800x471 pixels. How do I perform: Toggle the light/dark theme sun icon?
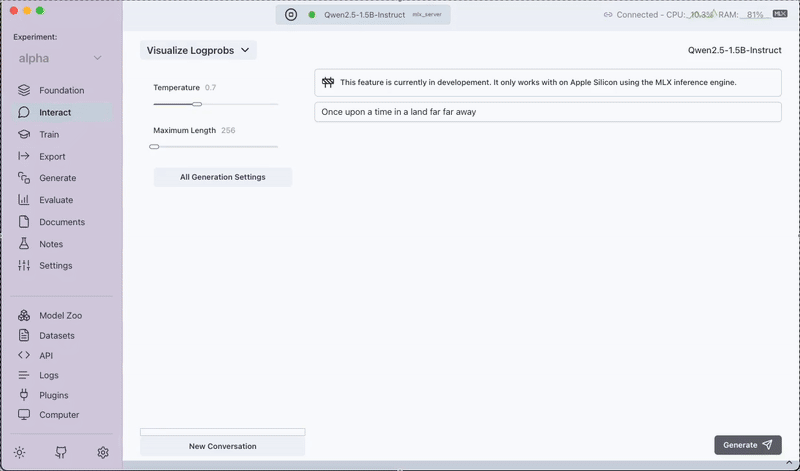click(19, 452)
